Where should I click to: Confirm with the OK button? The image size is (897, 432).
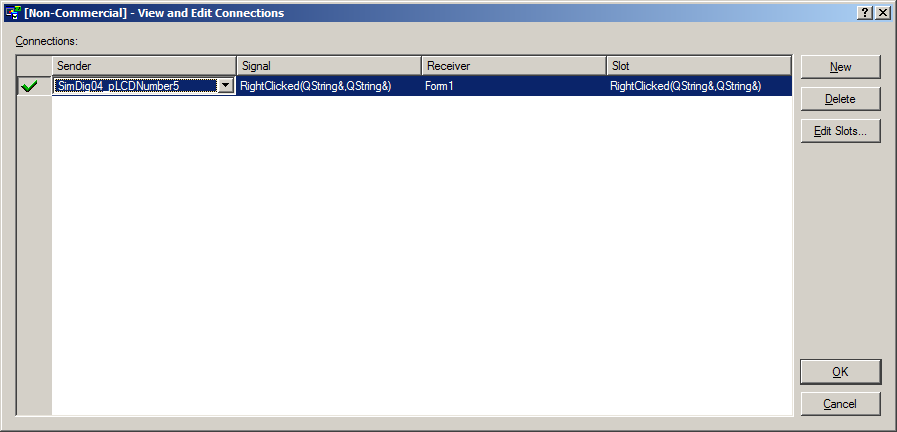coord(840,372)
